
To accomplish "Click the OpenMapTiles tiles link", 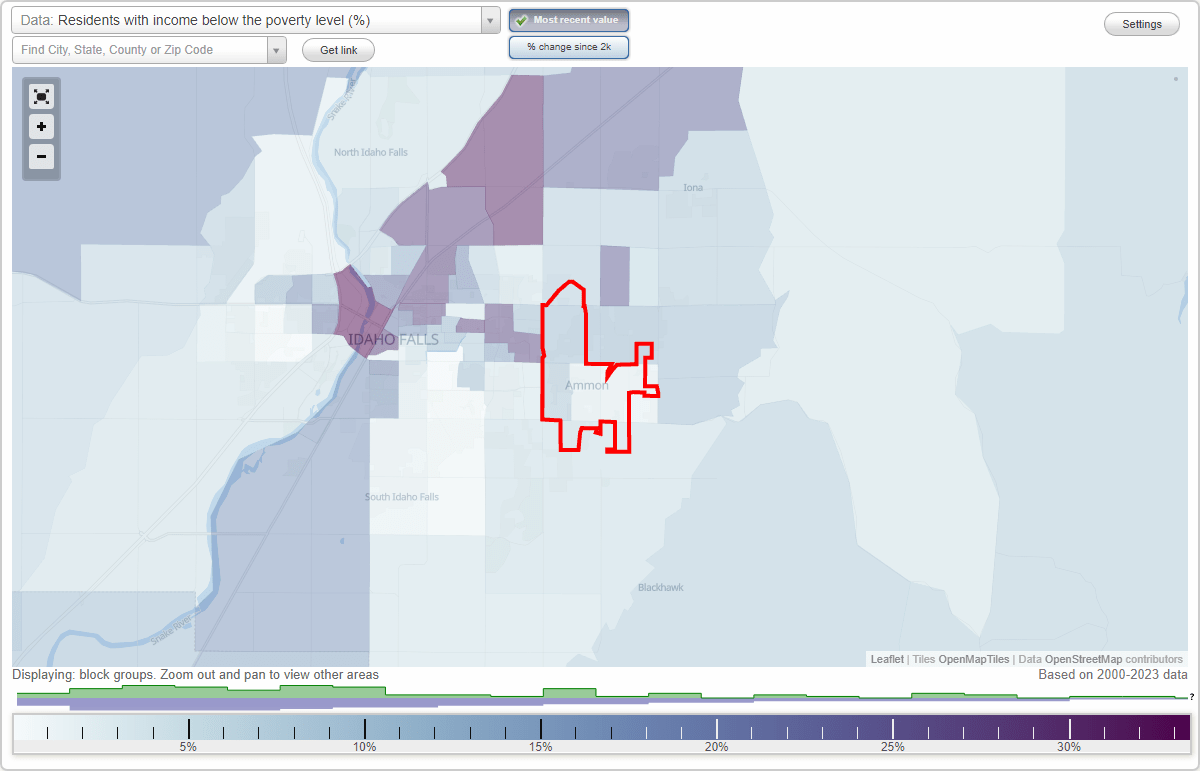I will click(x=975, y=659).
